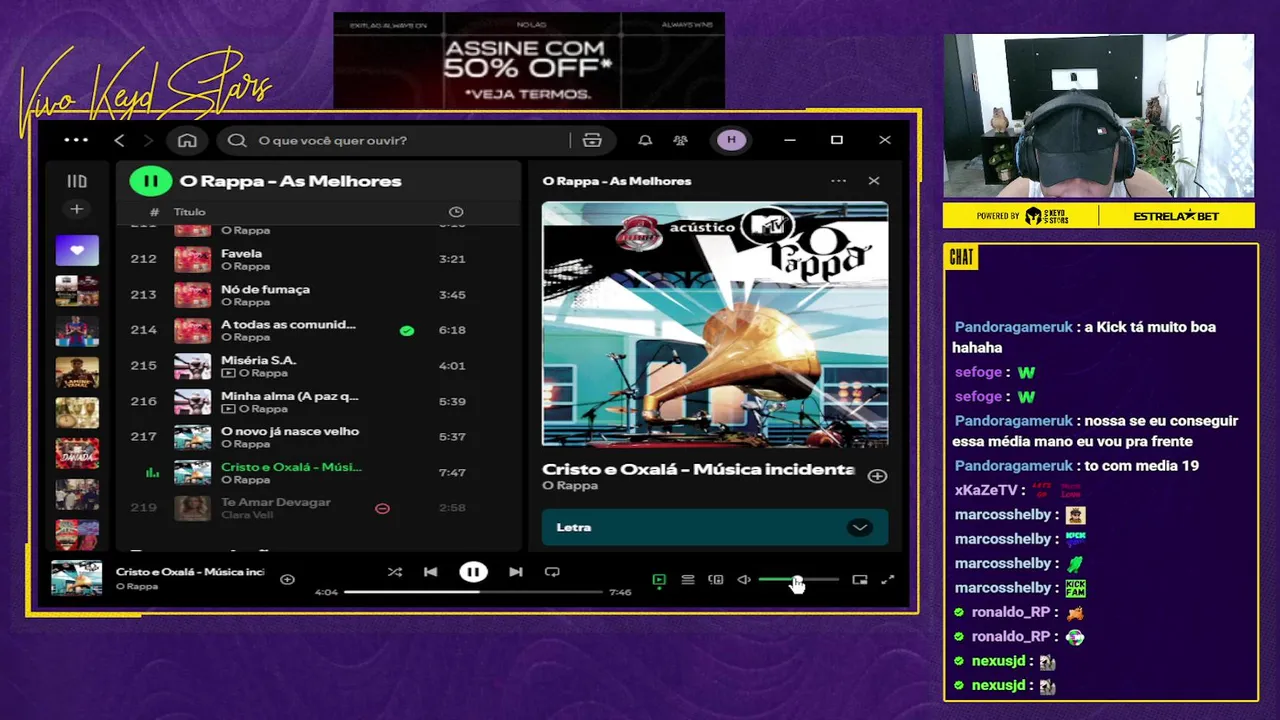This screenshot has width=1280, height=720.
Task: Open the Browse icon beside search
Action: point(592,140)
